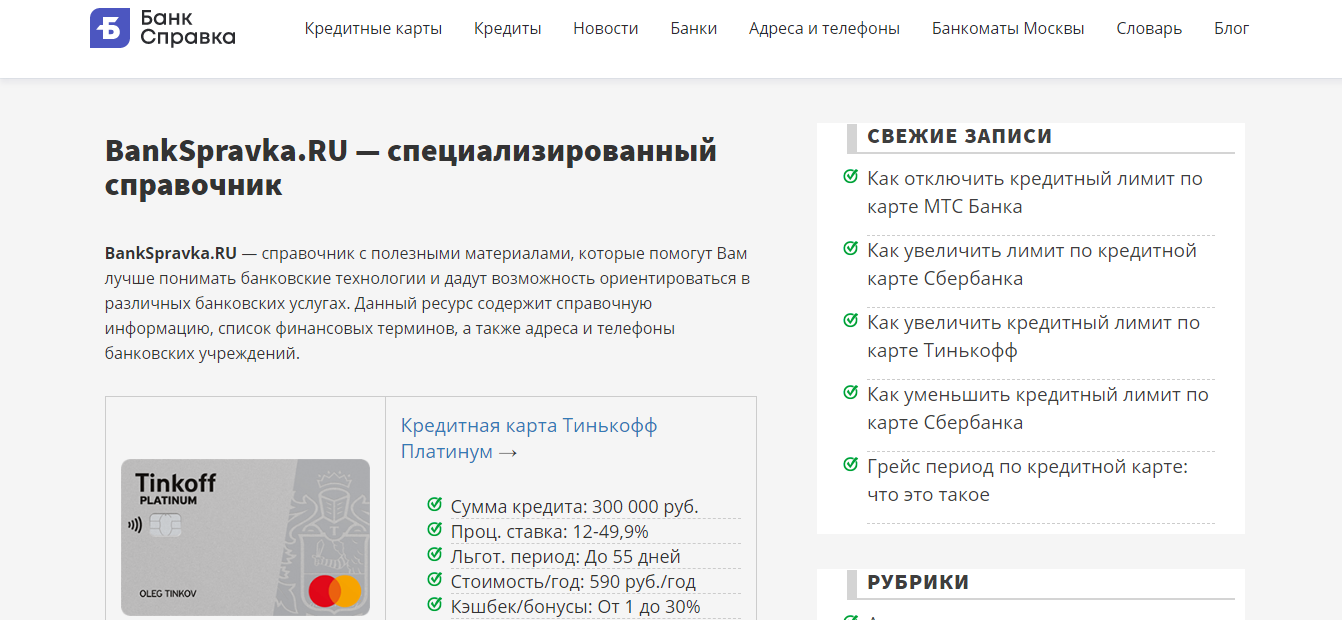Open the Словарь menu item
The image size is (1342, 620).
[x=1149, y=28]
